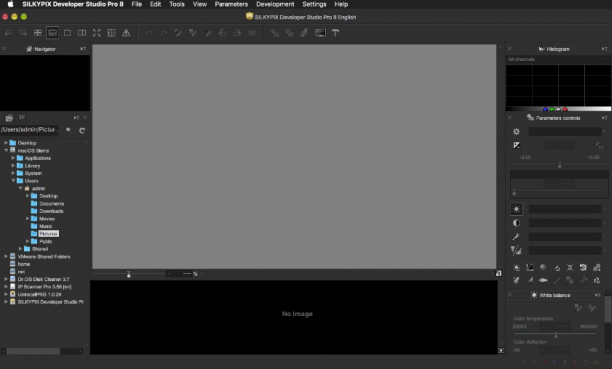Click the monitor display icon in toolbar
The width and height of the screenshot is (612, 369).
tap(320, 33)
